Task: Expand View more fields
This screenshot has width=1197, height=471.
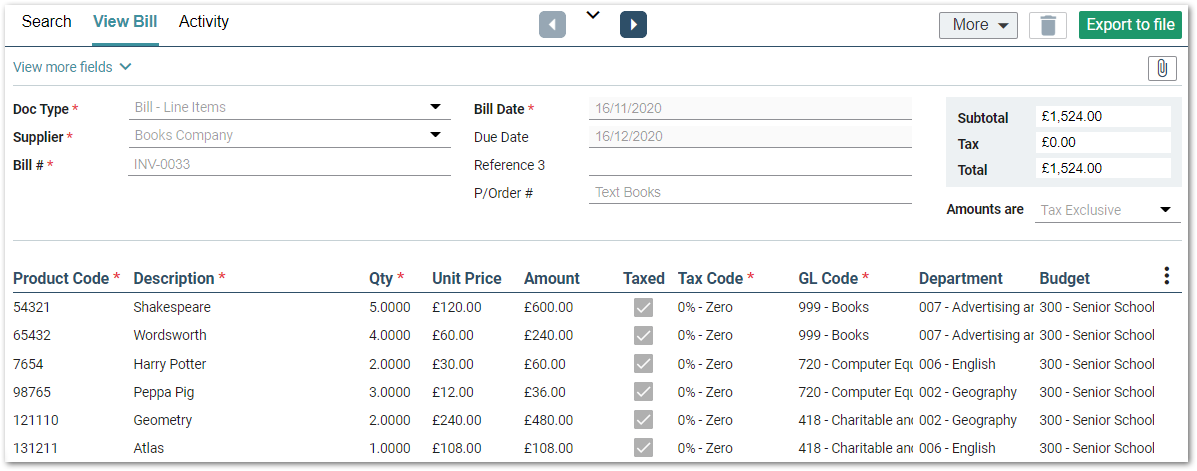Action: coord(72,67)
